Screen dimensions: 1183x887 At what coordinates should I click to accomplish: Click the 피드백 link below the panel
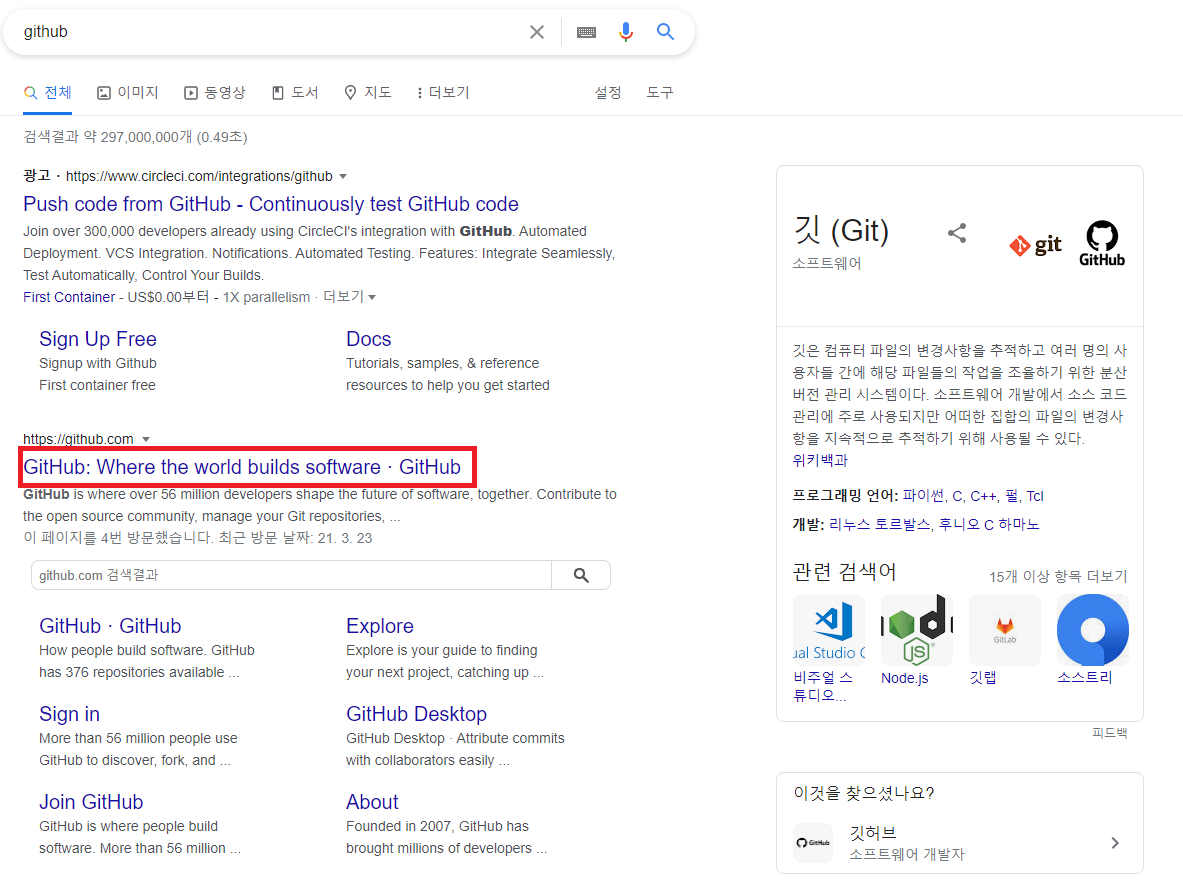click(1109, 733)
